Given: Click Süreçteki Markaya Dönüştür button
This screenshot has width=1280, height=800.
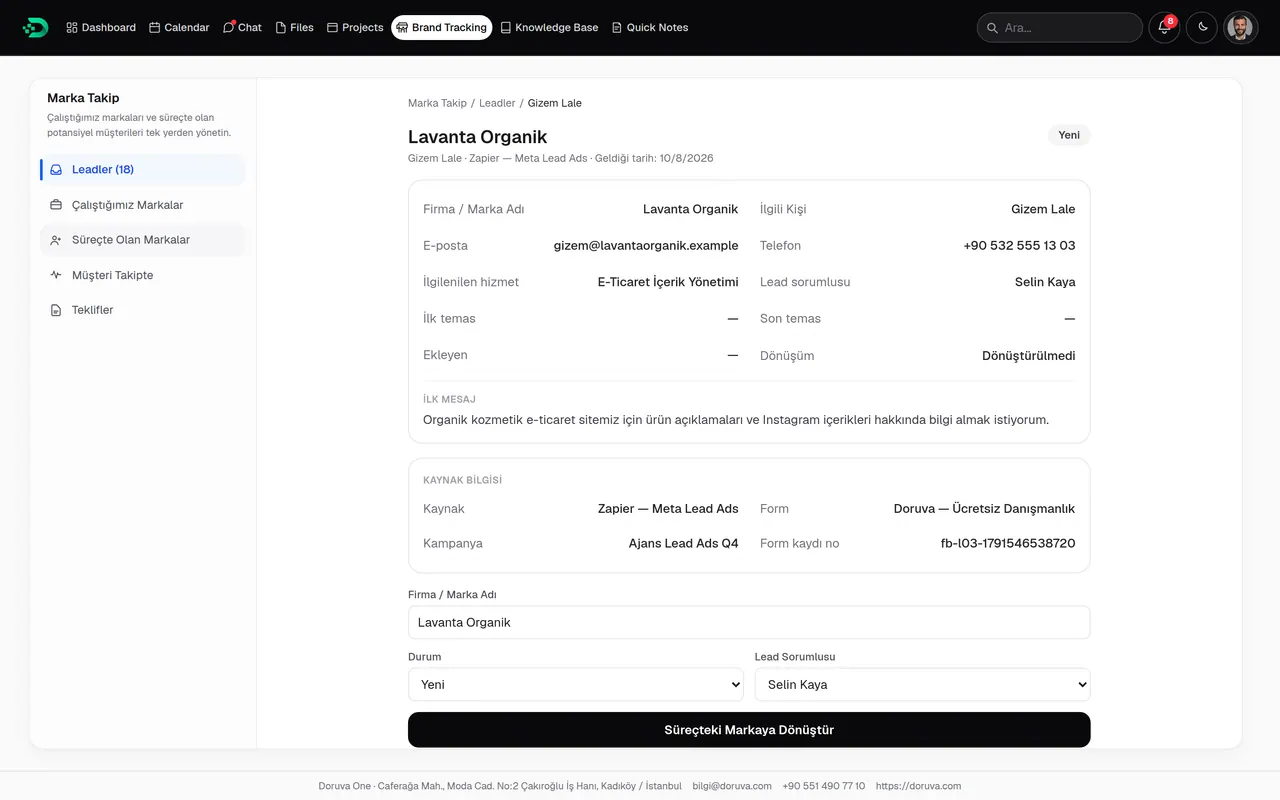Looking at the screenshot, I should [x=749, y=730].
